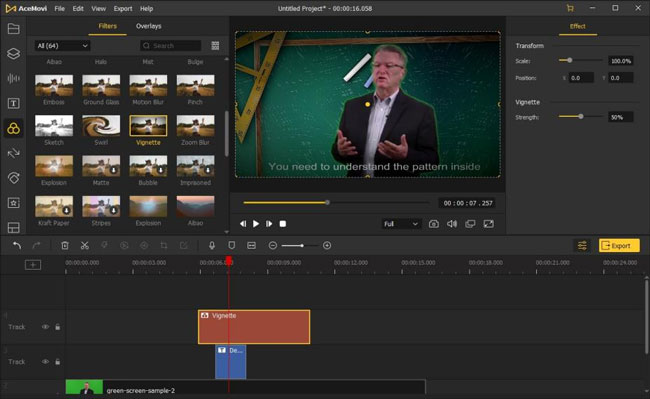
Task: Click the preview playback progress slider
Action: [336, 203]
